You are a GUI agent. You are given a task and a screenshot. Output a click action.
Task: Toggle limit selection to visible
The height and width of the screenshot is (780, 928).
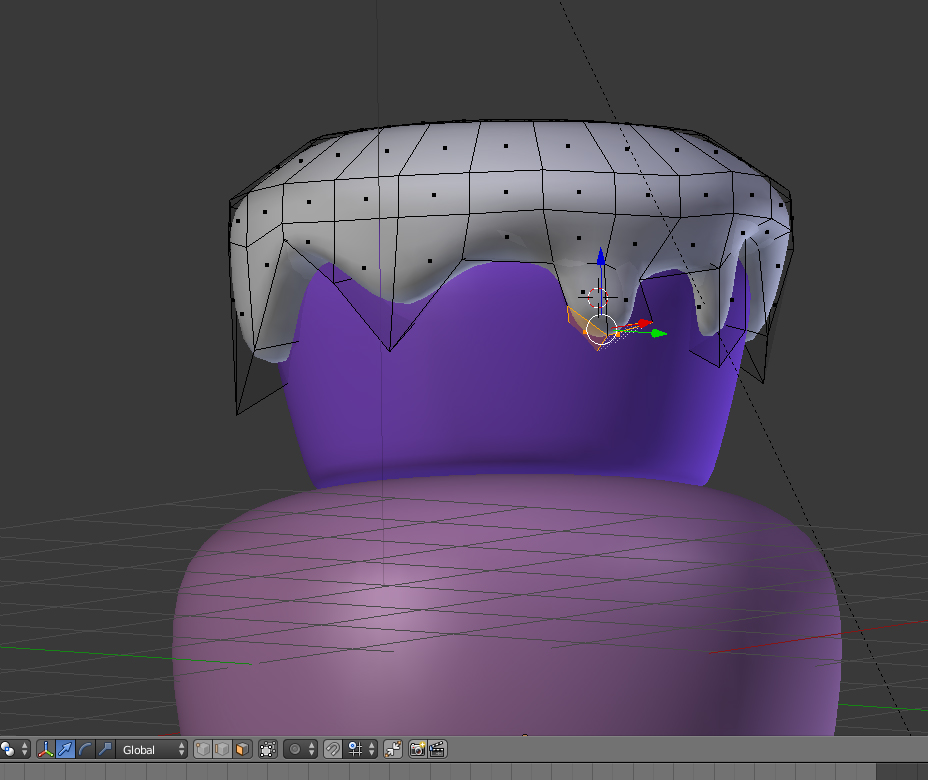point(267,749)
